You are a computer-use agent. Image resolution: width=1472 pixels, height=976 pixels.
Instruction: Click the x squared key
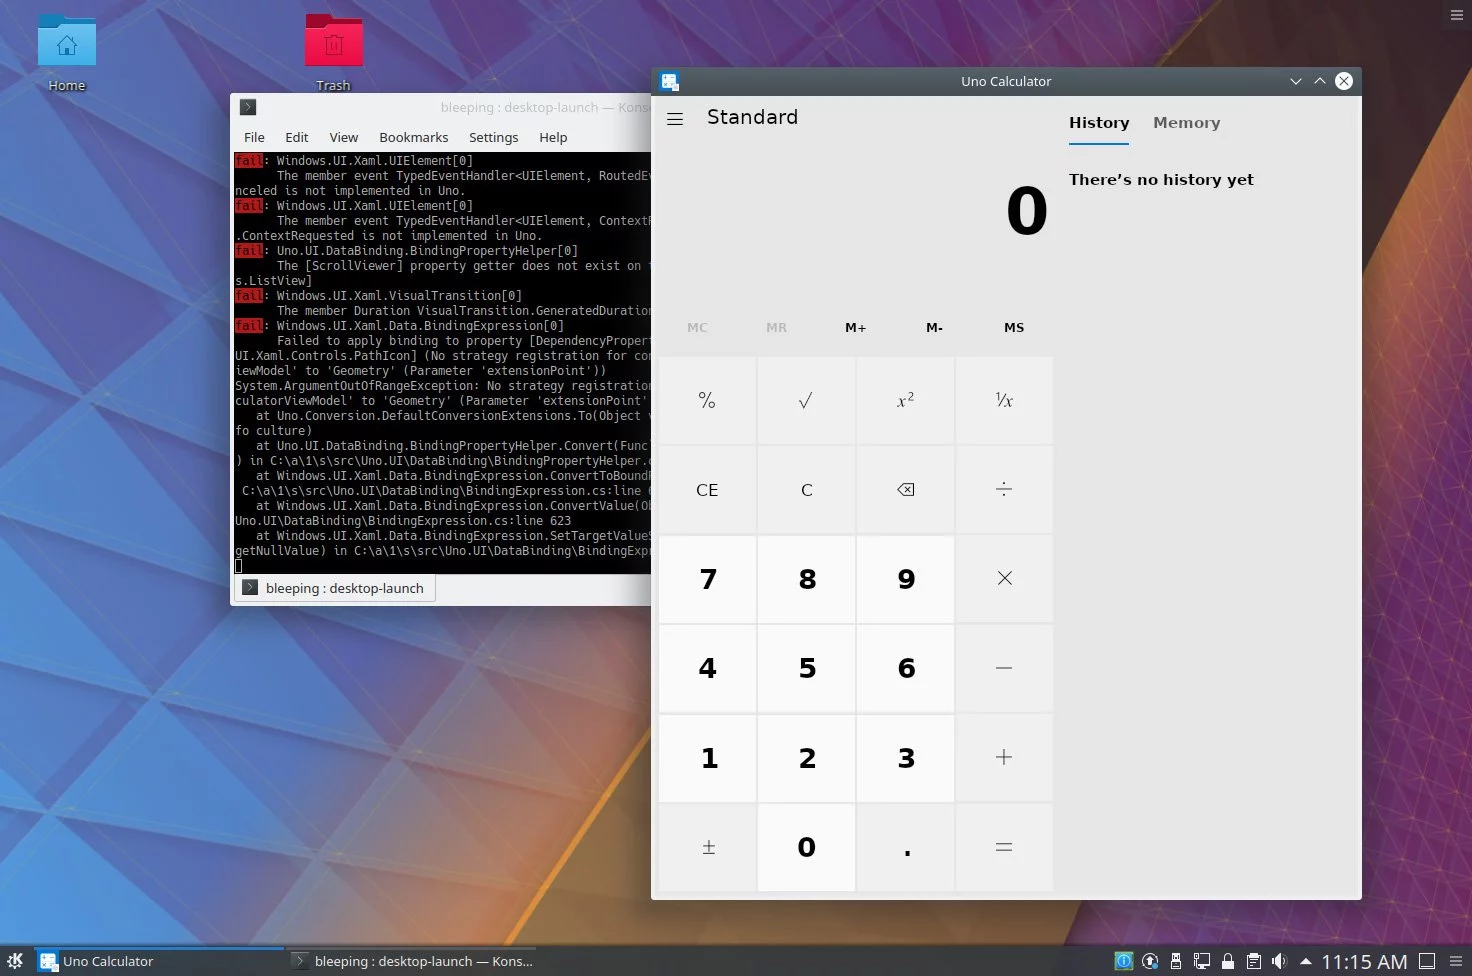coord(905,401)
